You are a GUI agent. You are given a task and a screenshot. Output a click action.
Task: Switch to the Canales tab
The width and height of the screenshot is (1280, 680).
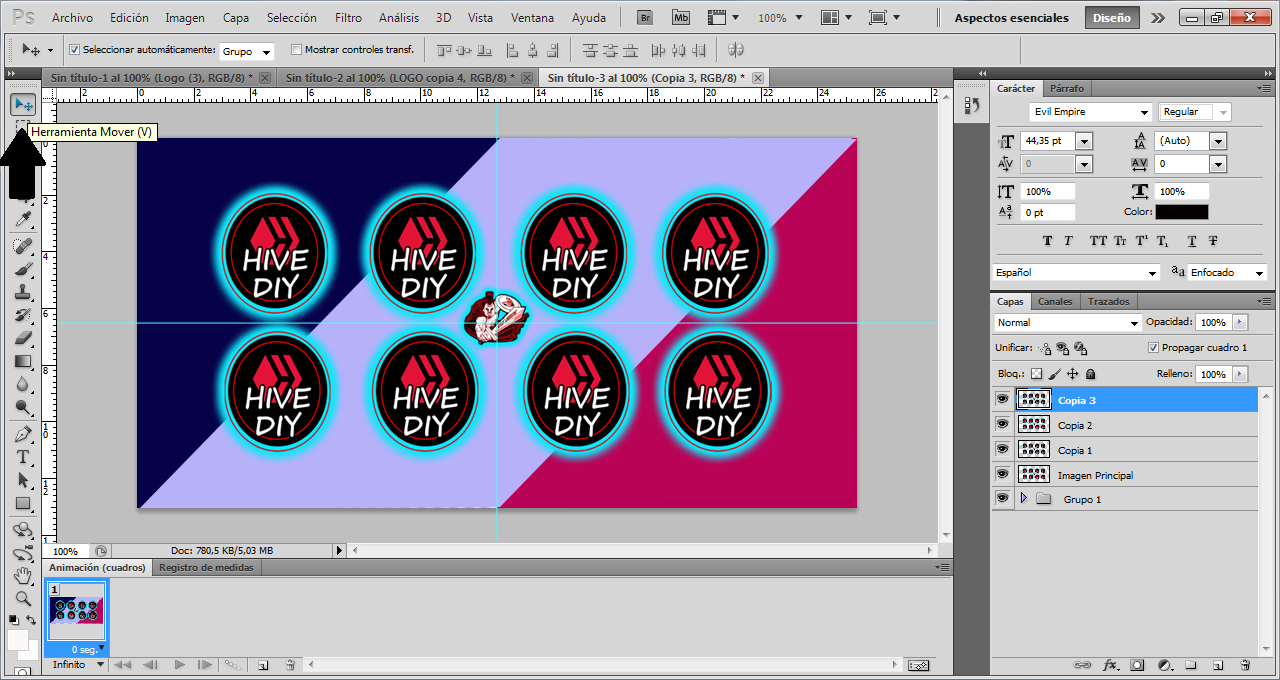point(1055,301)
